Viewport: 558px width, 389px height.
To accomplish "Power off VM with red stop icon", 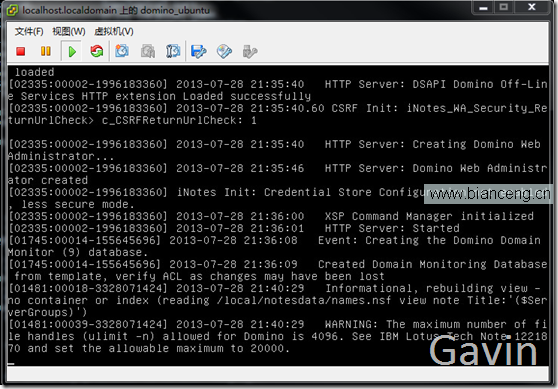I will pos(21,52).
